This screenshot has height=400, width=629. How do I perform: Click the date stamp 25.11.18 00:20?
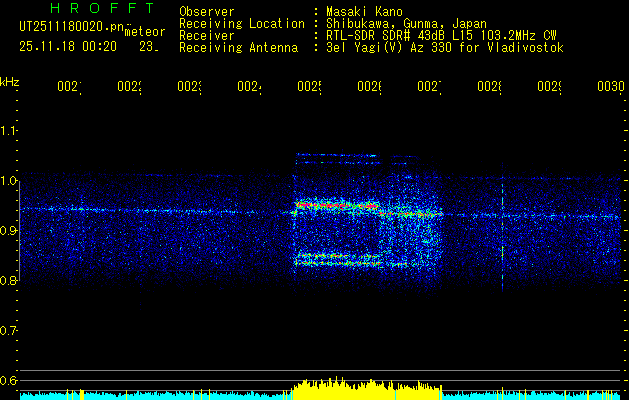68,47
